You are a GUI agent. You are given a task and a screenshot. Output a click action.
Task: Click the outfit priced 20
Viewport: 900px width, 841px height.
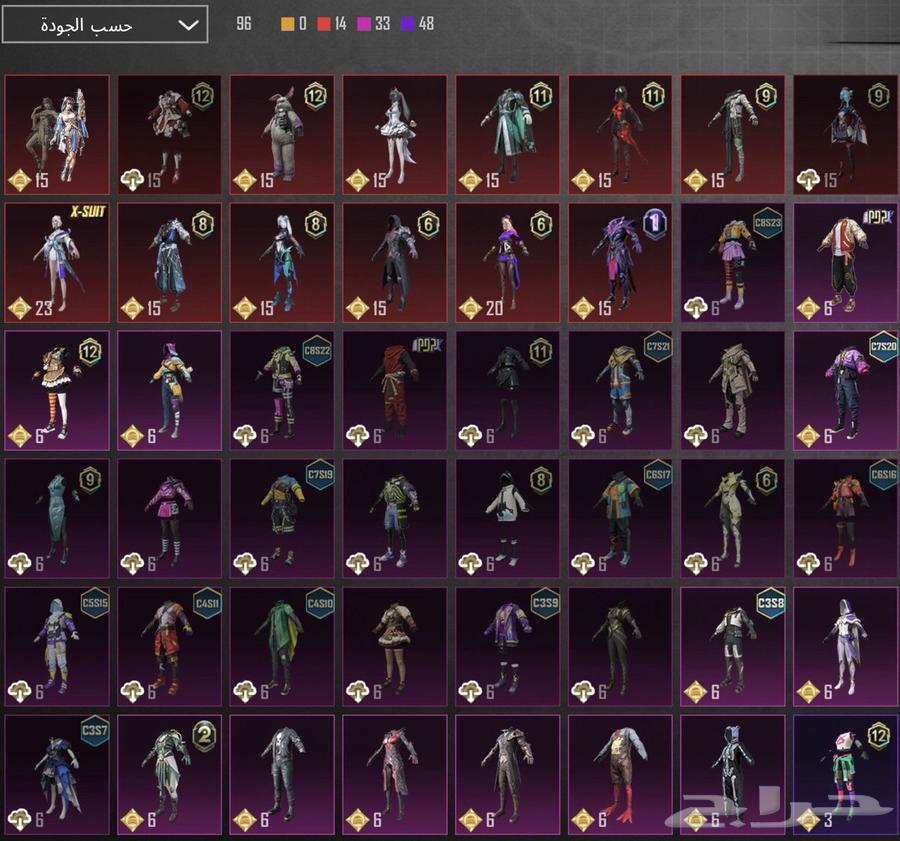click(x=508, y=263)
